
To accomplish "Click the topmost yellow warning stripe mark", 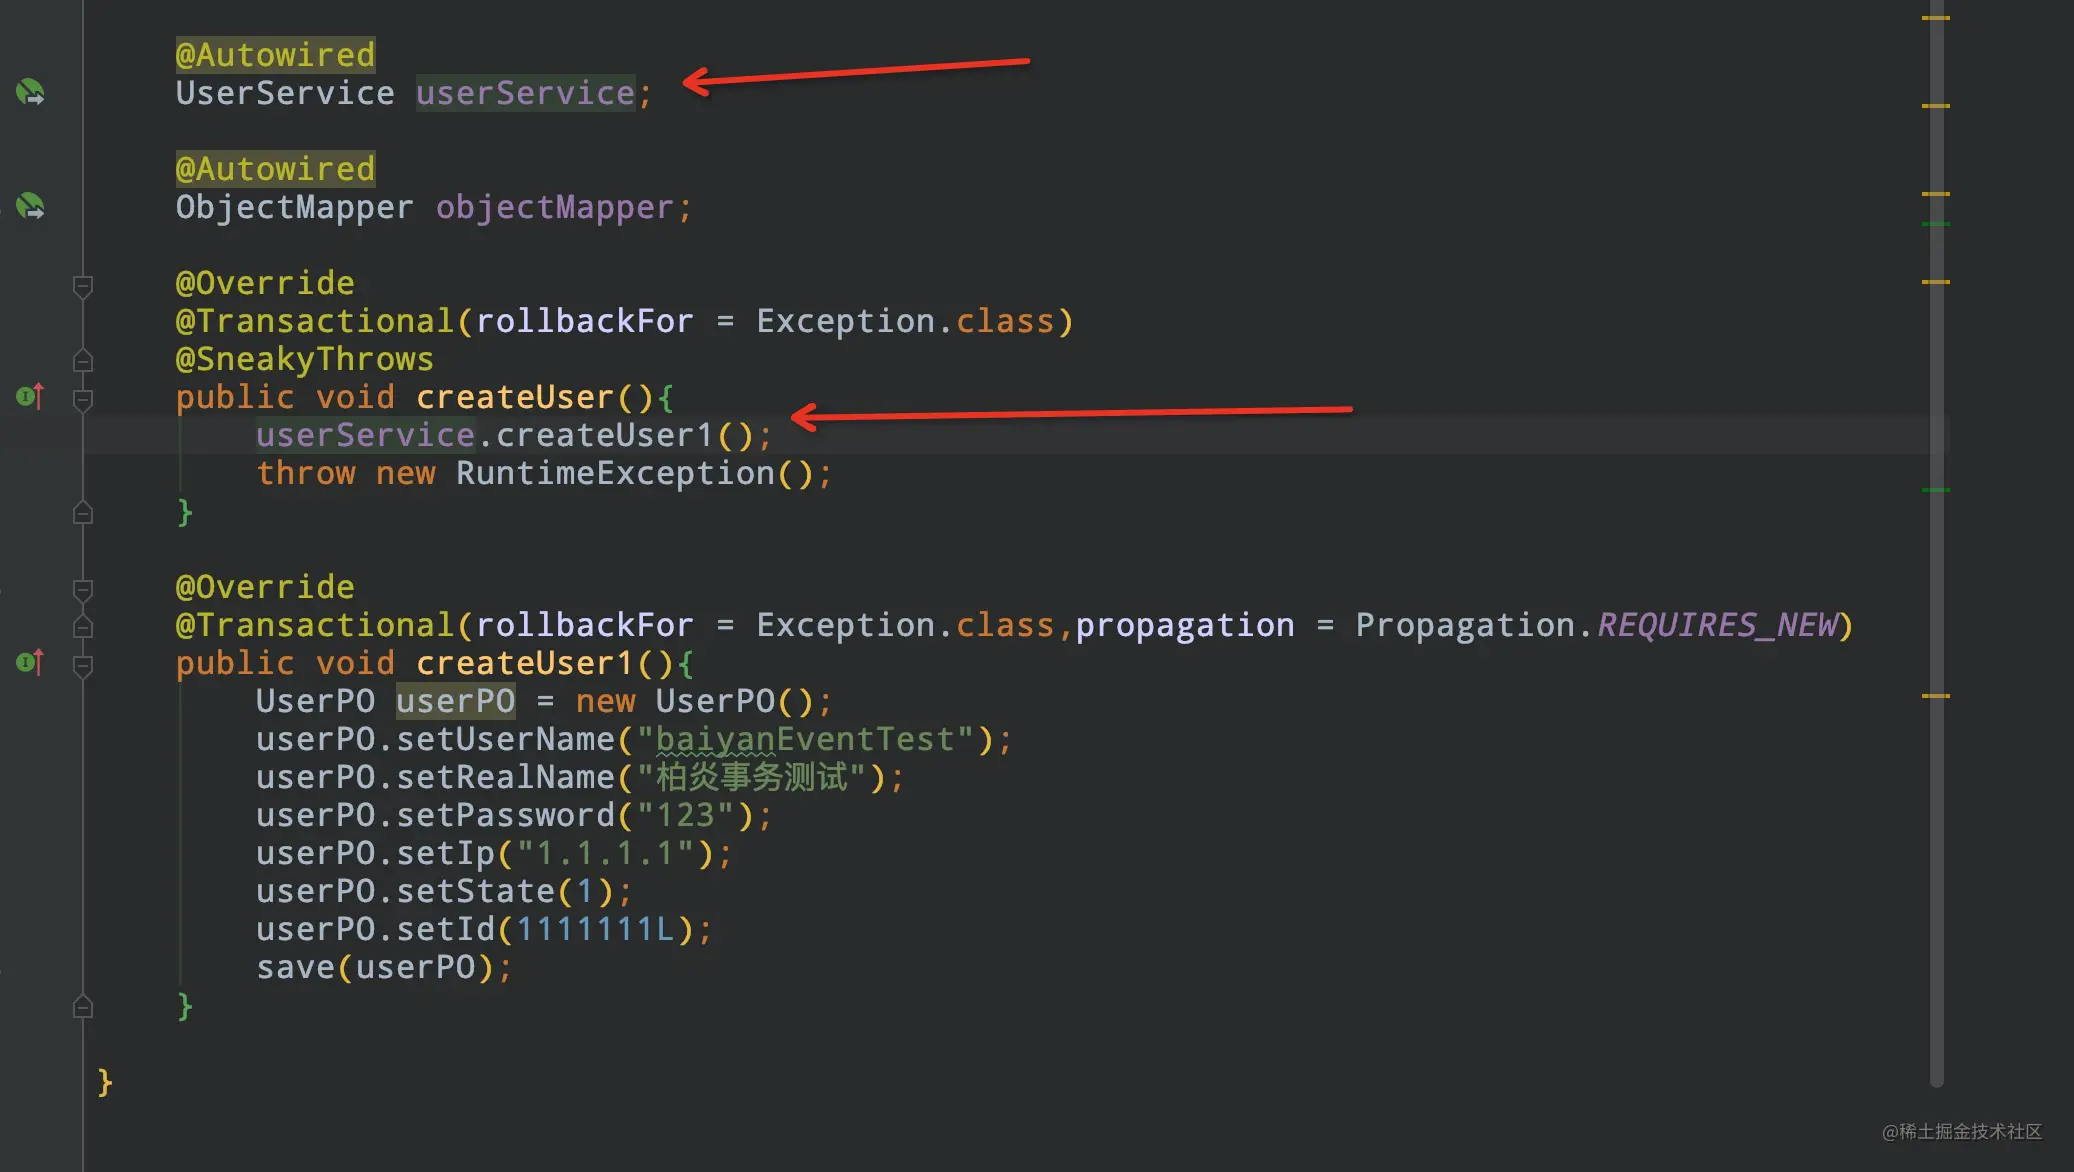I will pyautogui.click(x=1935, y=18).
